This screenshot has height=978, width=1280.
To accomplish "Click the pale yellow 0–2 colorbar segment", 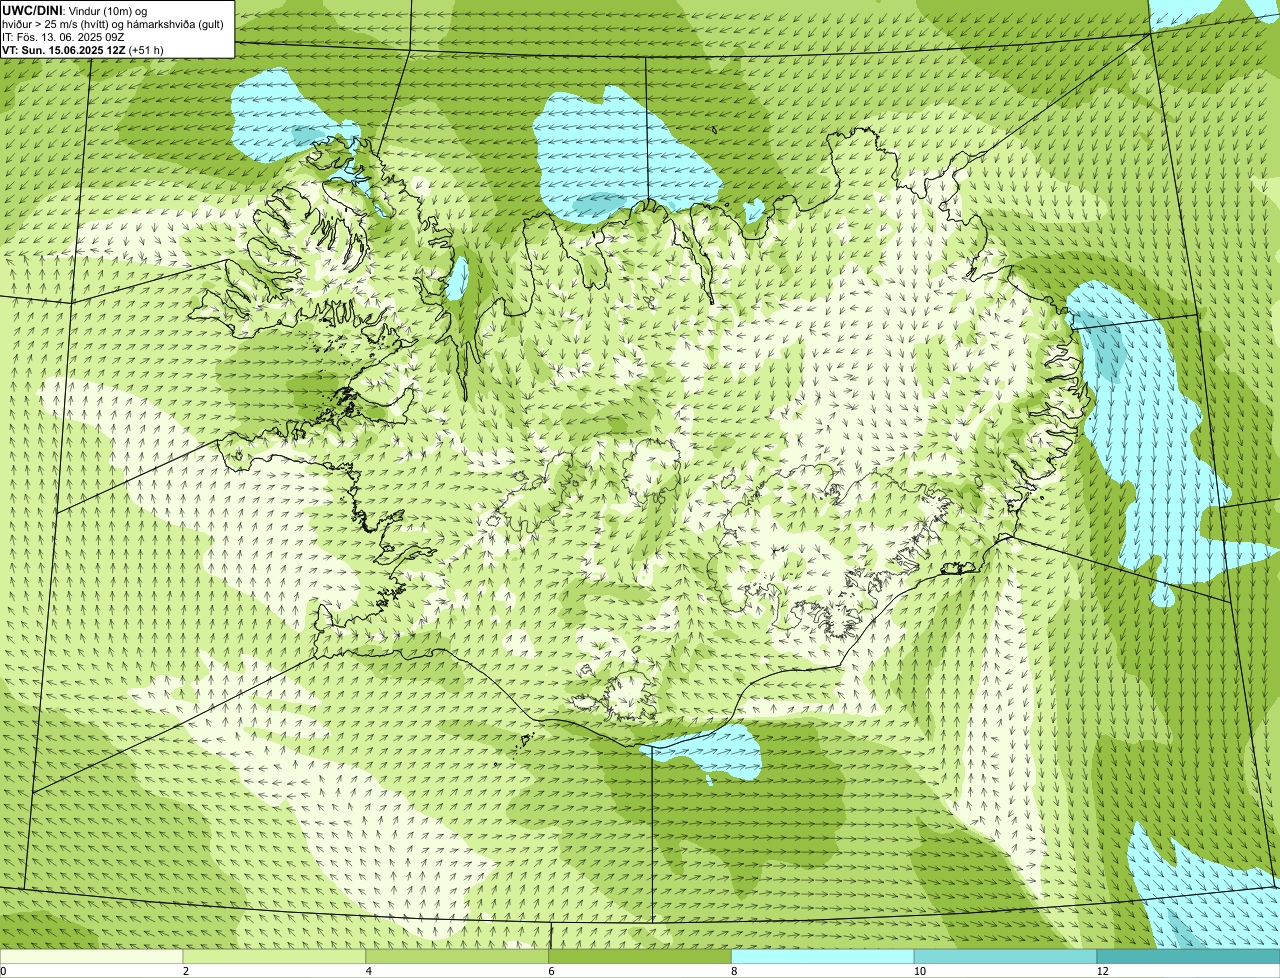I will tap(92, 957).
